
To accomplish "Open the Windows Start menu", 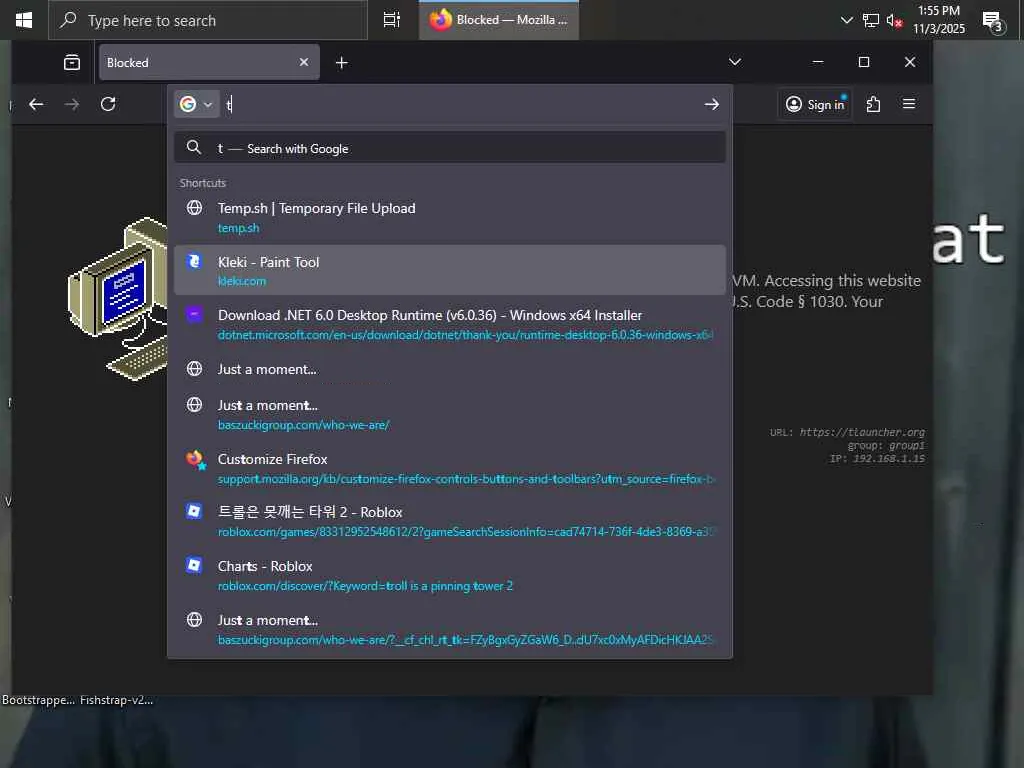I will coord(24,20).
